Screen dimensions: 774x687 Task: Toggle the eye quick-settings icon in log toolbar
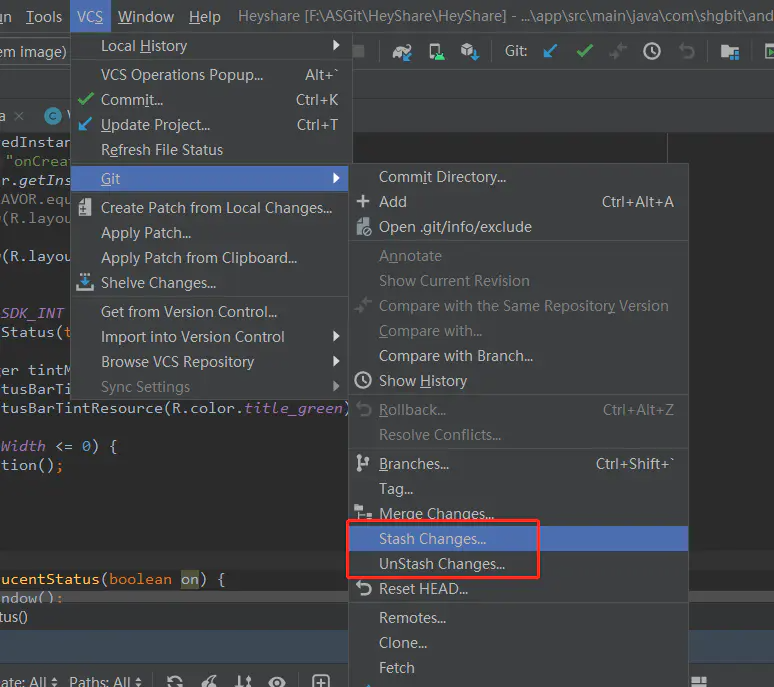(x=277, y=682)
